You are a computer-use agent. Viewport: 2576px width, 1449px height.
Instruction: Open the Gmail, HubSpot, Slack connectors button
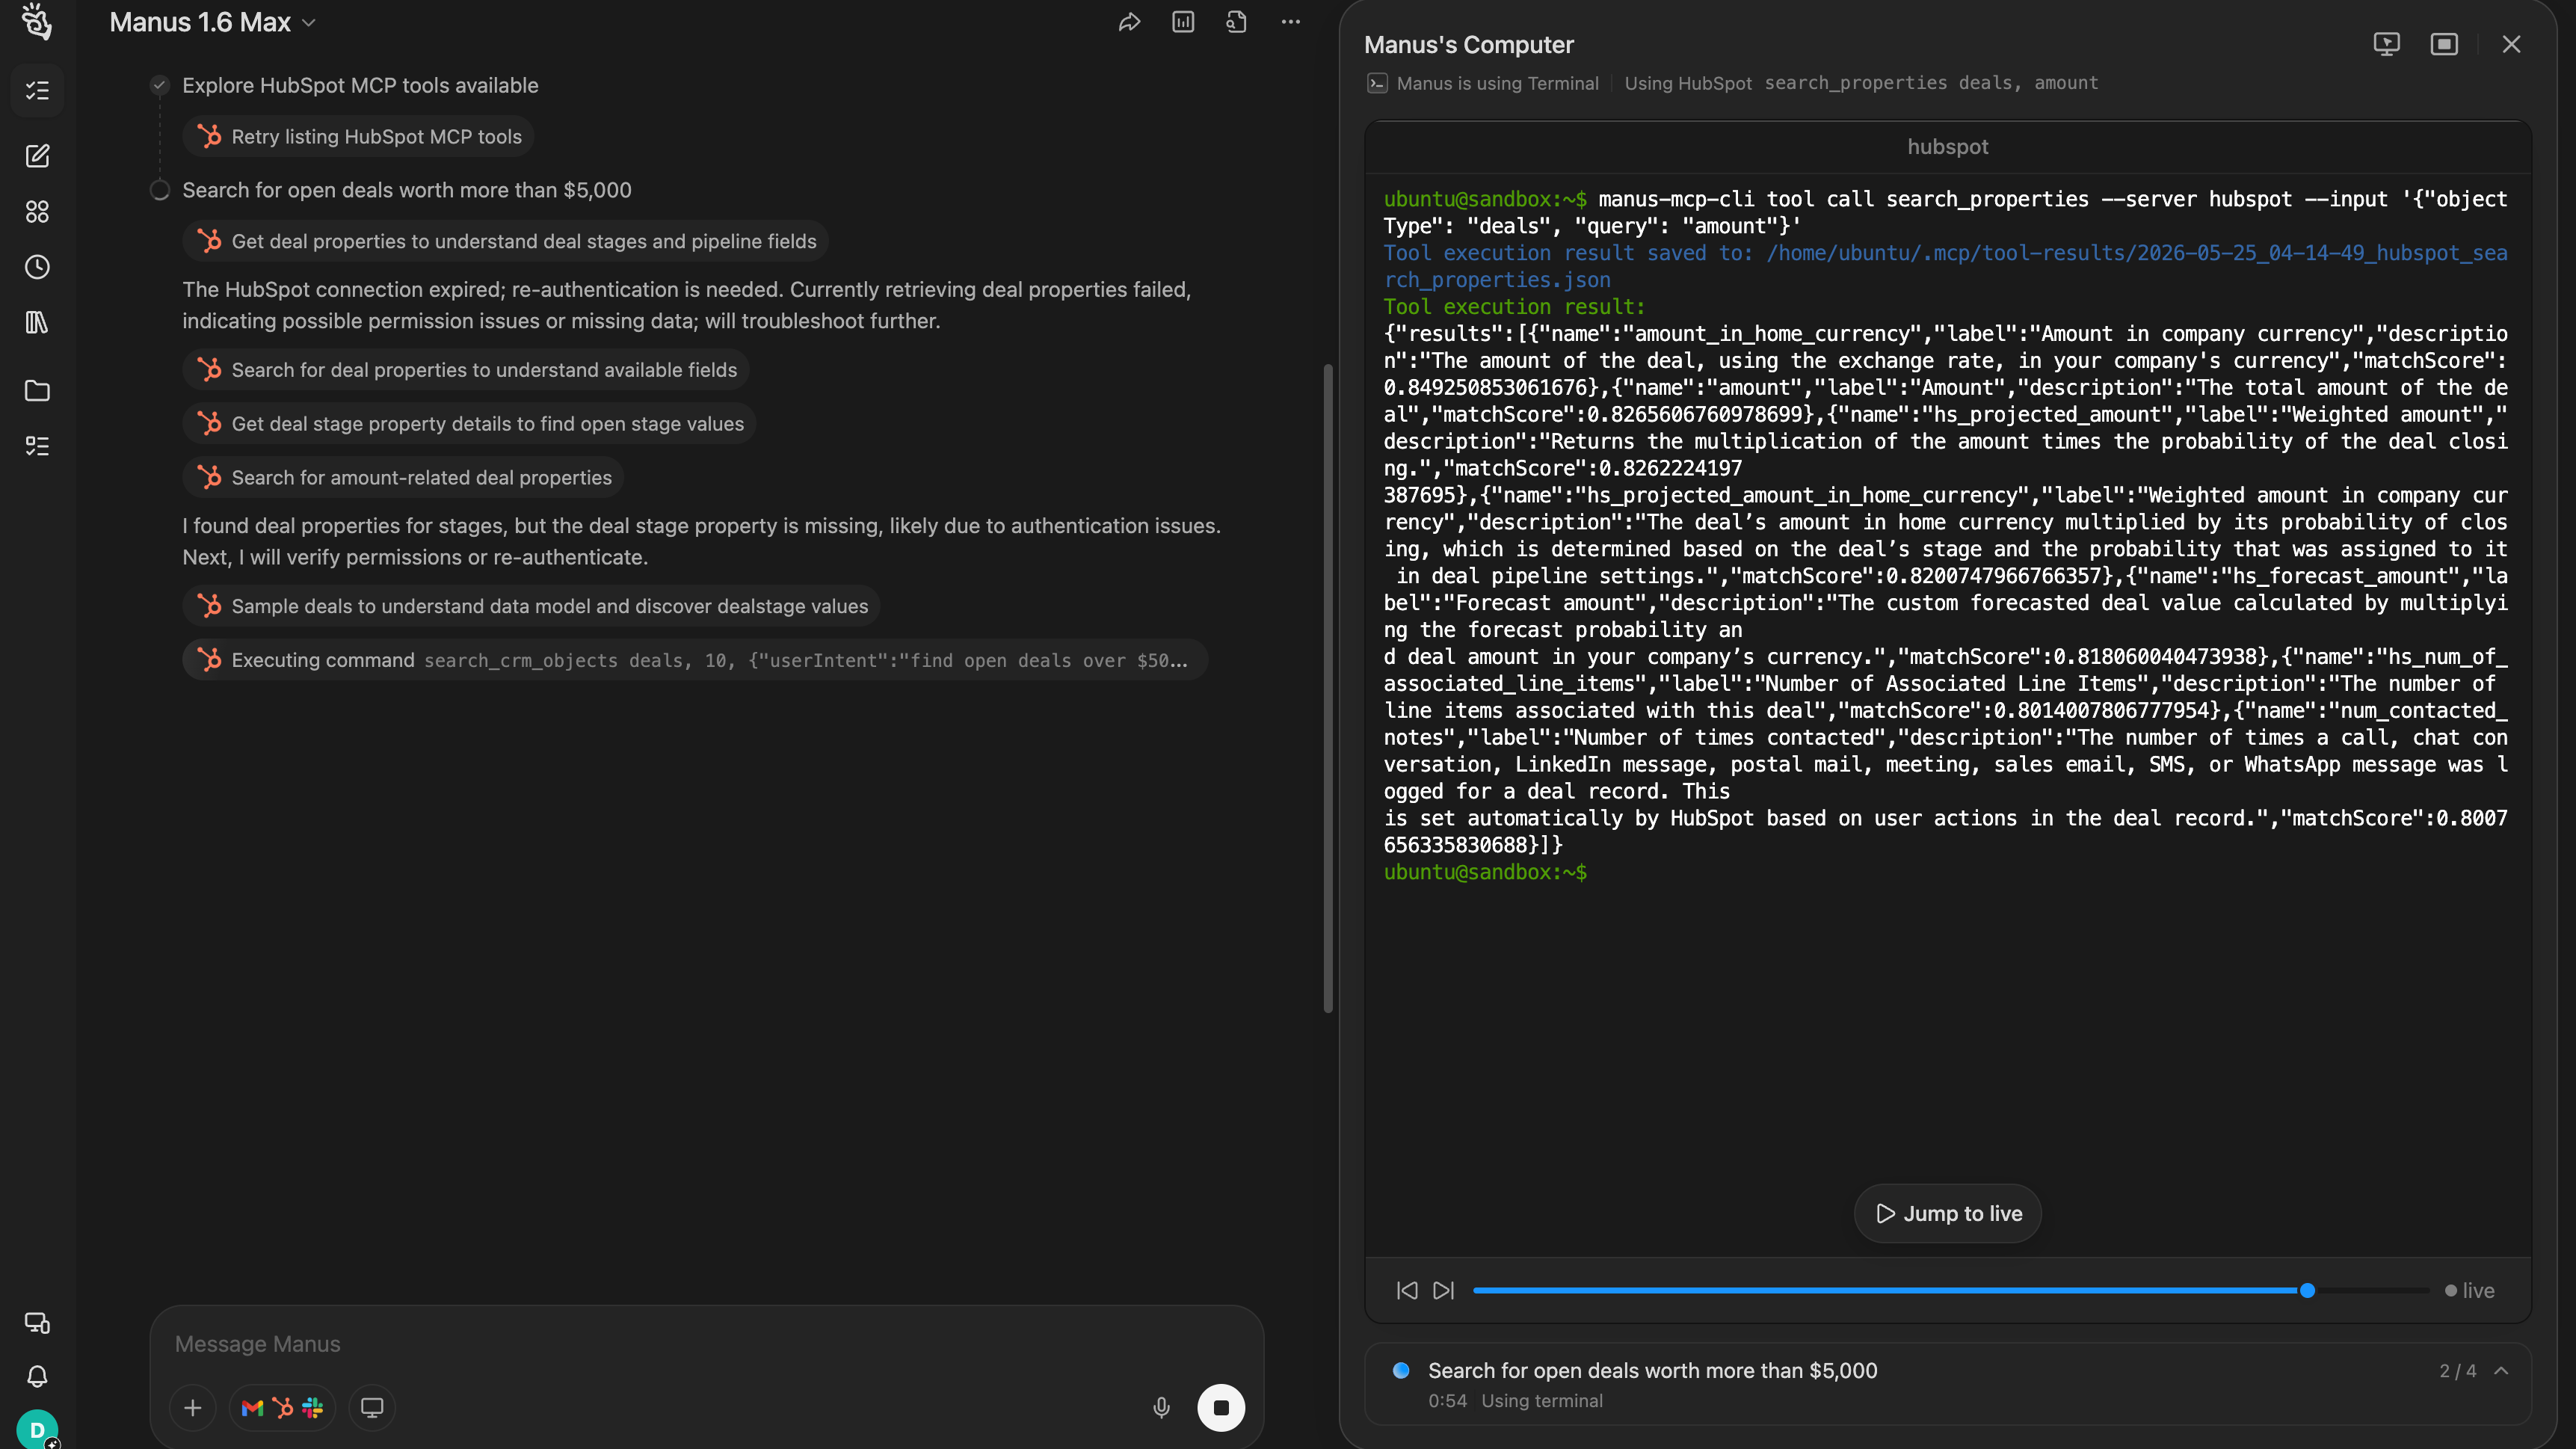[282, 1408]
